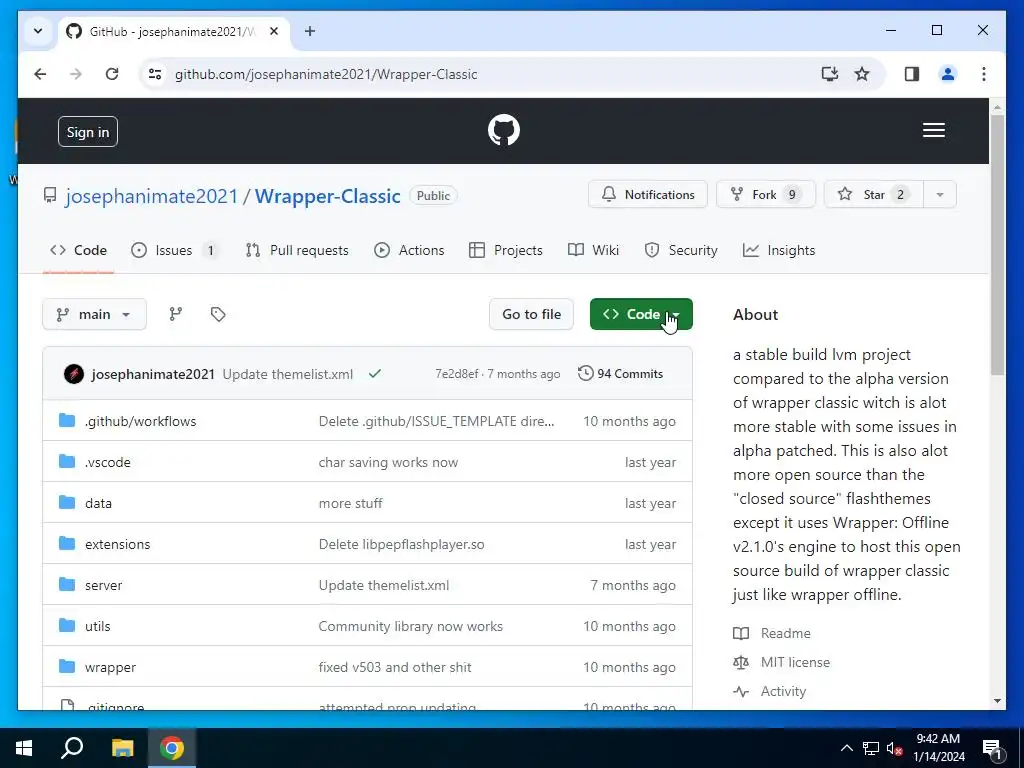The image size is (1024, 768).
Task: Open the Insights tab
Action: tap(779, 250)
